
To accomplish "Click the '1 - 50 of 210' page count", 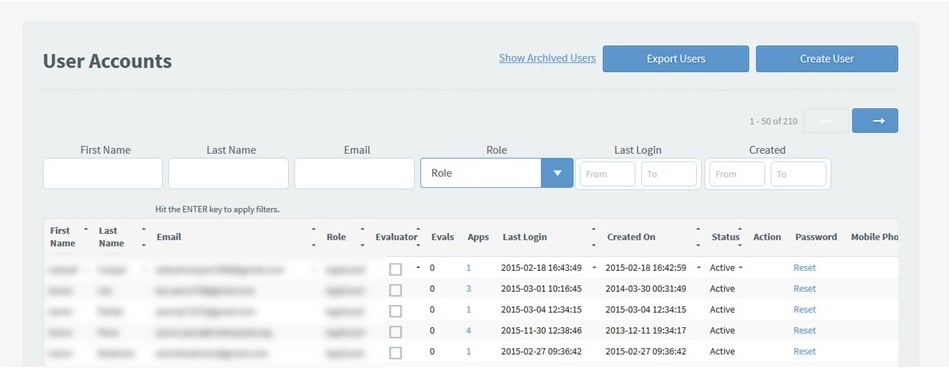I will tap(773, 121).
